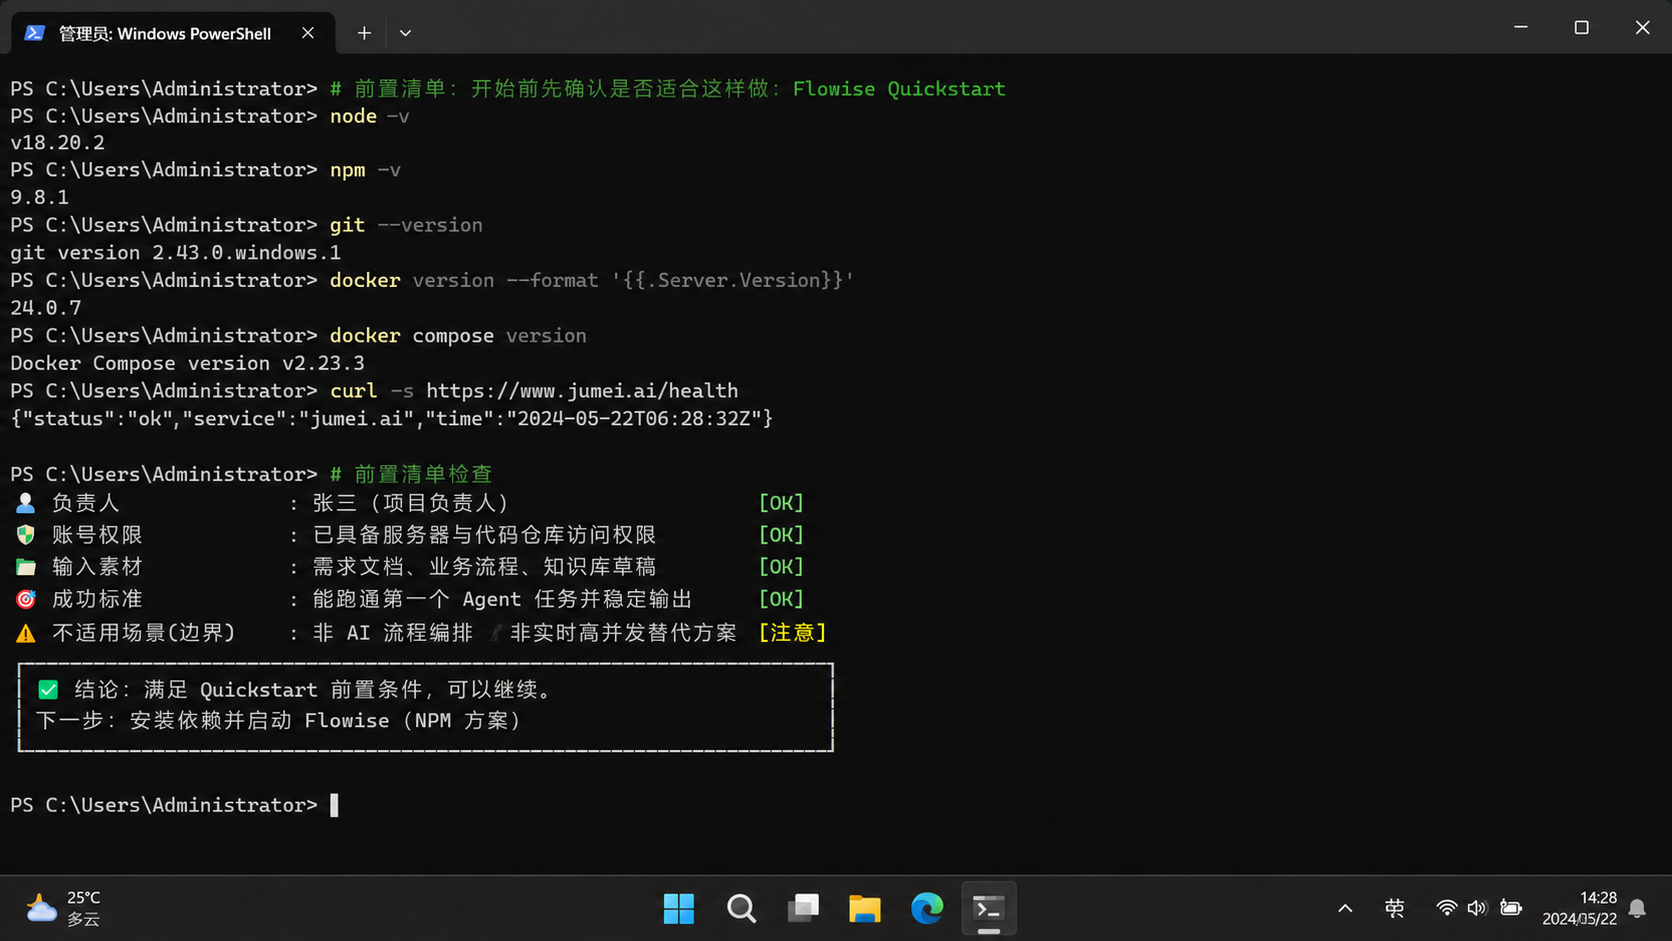The width and height of the screenshot is (1672, 941).
Task: Open the volume control in tray
Action: (1477, 908)
